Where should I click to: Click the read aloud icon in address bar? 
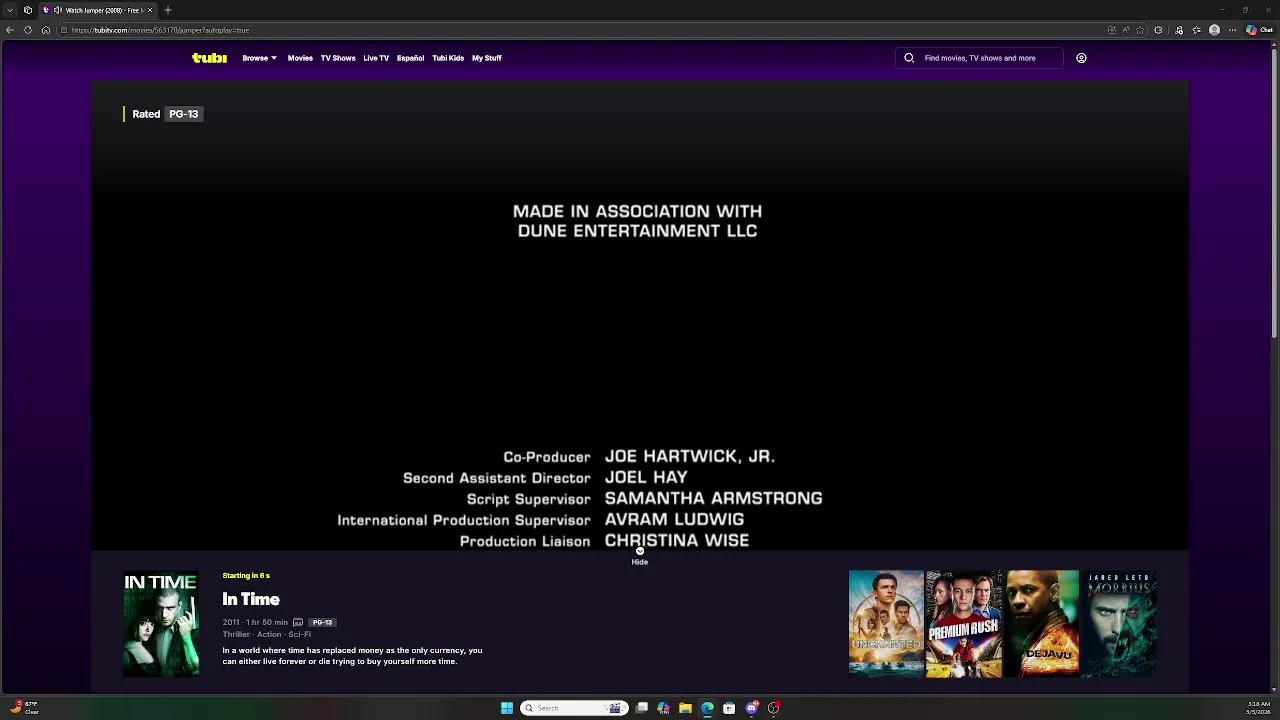(x=1126, y=30)
